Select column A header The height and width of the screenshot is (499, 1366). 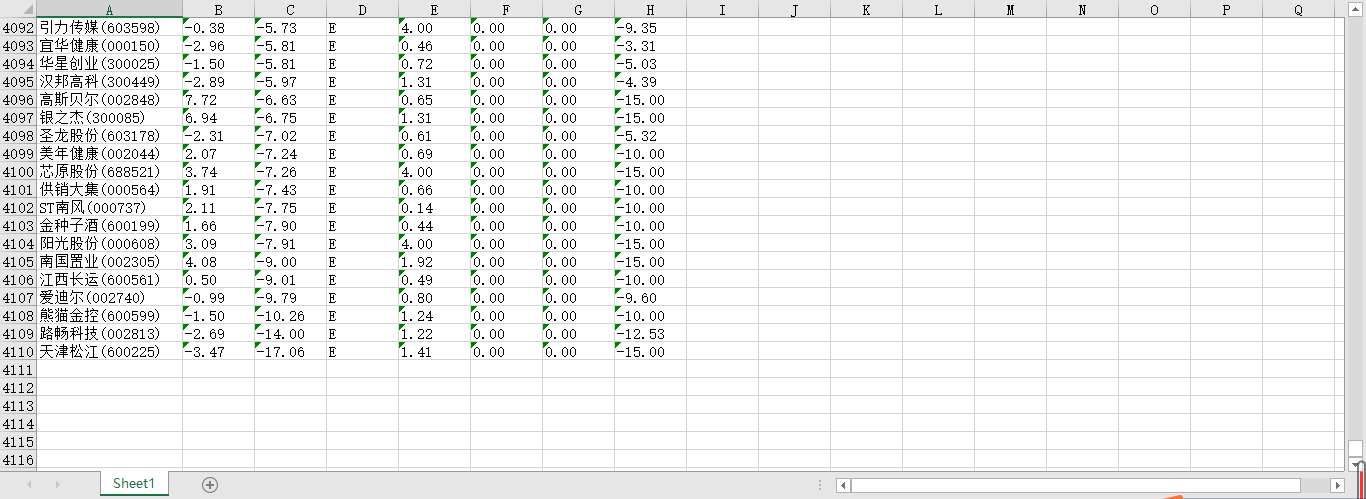tap(110, 9)
